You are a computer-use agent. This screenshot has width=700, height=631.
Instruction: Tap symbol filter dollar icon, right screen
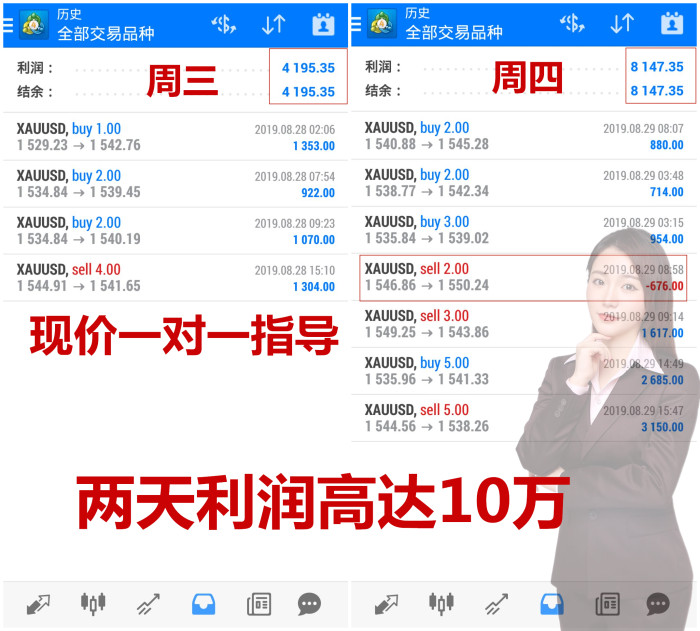pos(572,24)
